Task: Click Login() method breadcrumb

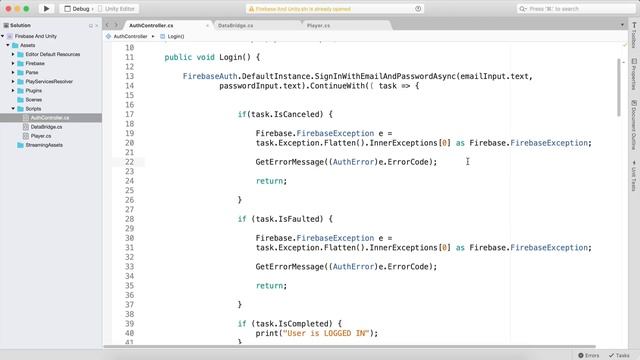Action: click(x=176, y=36)
